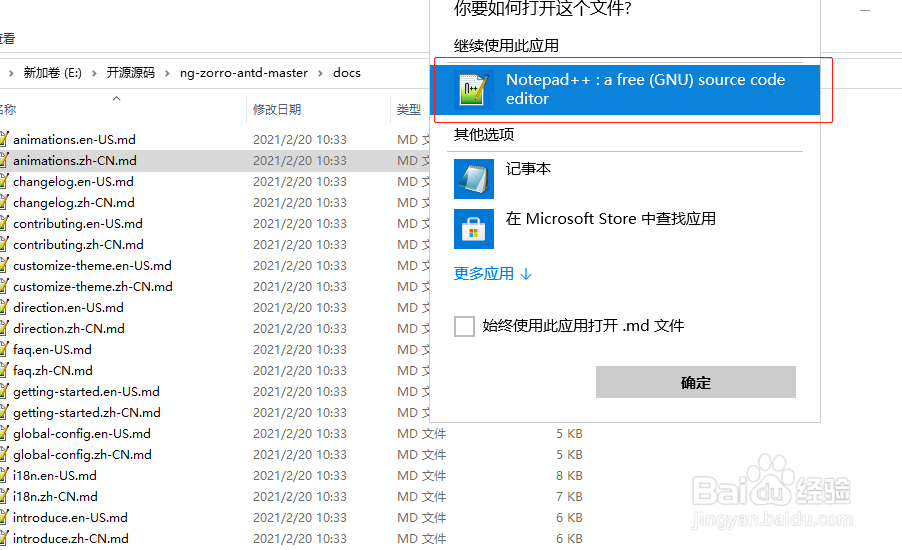Select file introduce.en-US.md
The height and width of the screenshot is (550, 902).
point(70,518)
